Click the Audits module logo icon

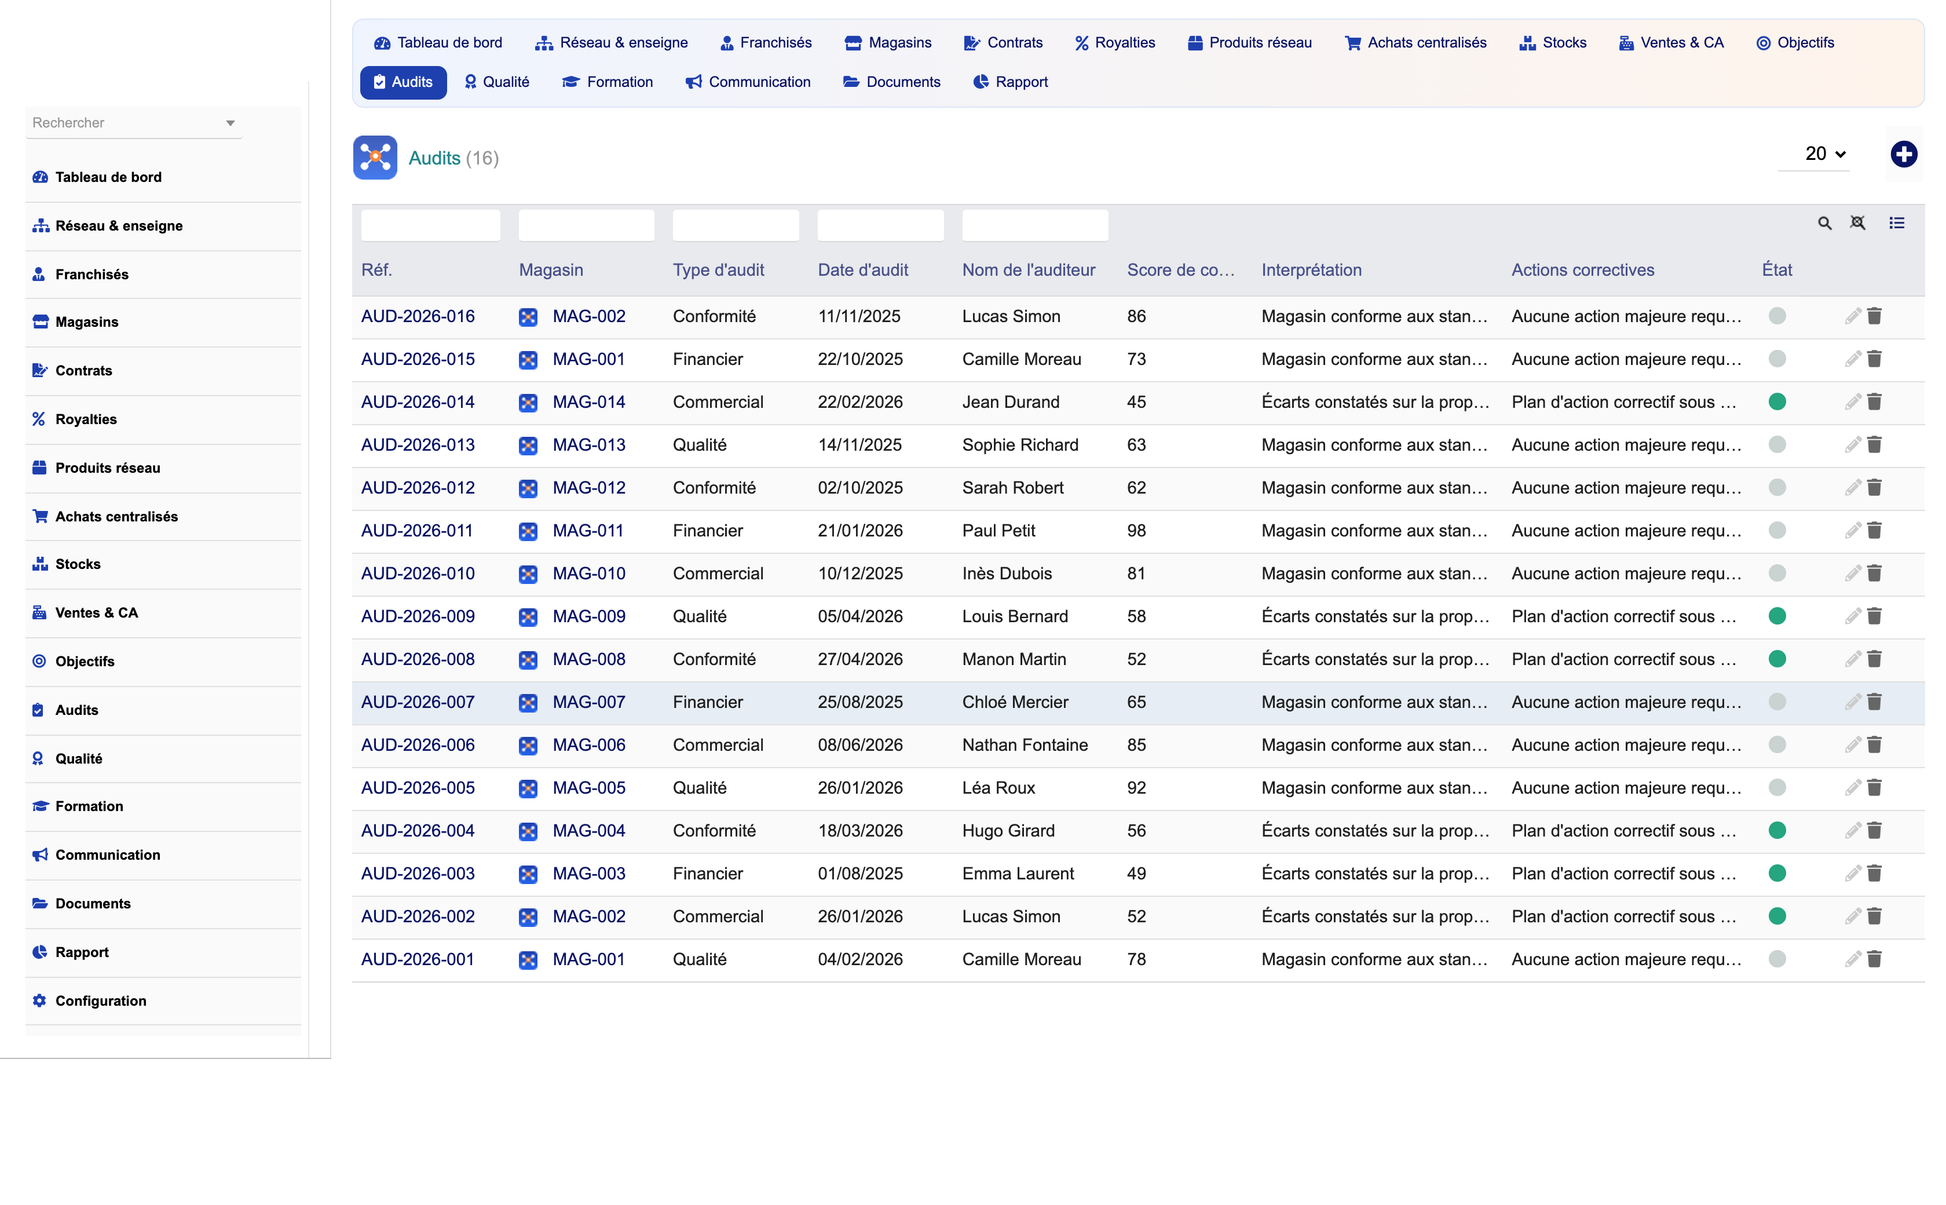[x=375, y=158]
